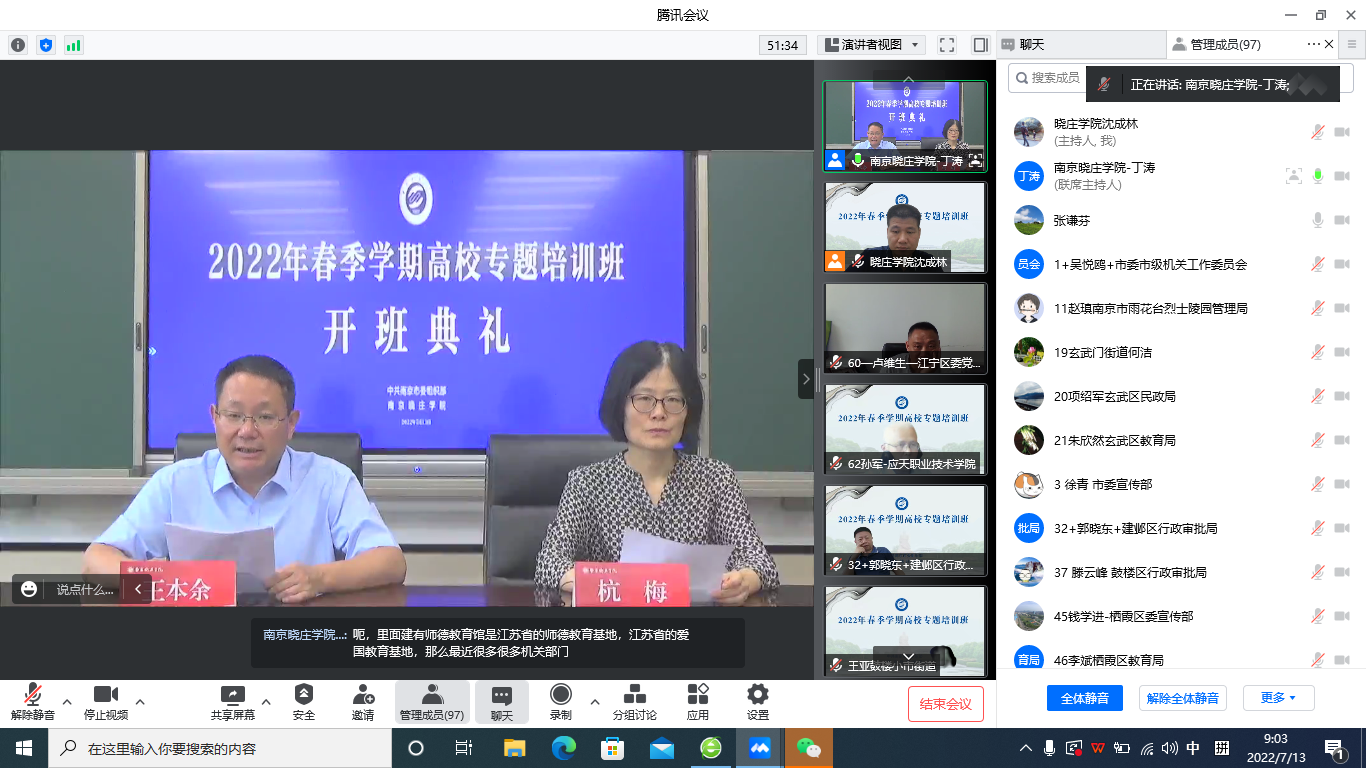Screen dimensions: 1366x768
Task: Click the fullscreen icon in top bar
Action: point(947,45)
